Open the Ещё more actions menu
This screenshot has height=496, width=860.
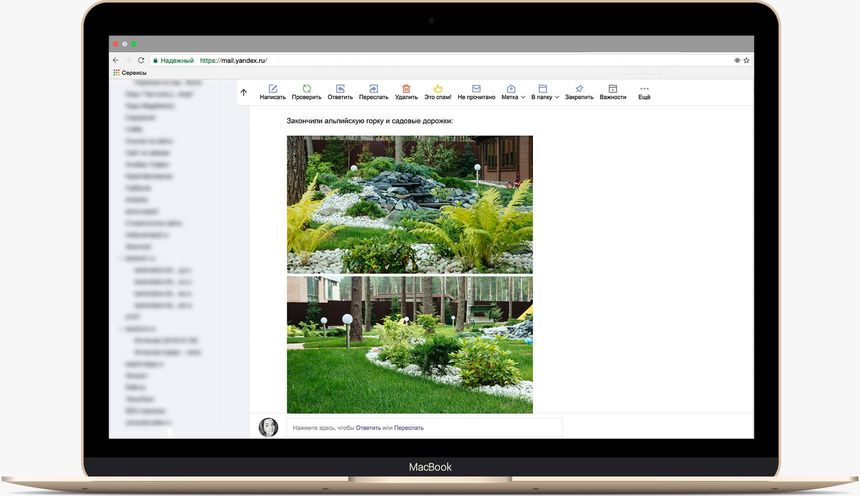coord(644,90)
